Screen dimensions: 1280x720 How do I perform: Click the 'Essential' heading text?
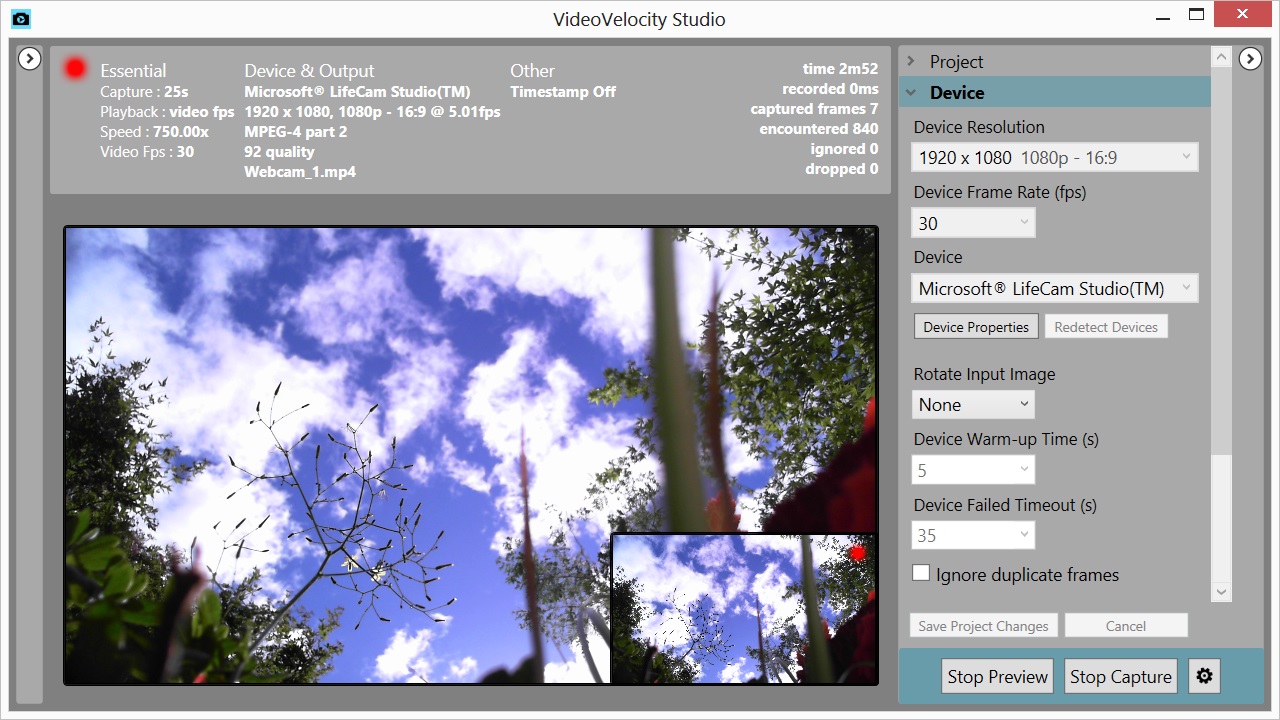tap(133, 70)
